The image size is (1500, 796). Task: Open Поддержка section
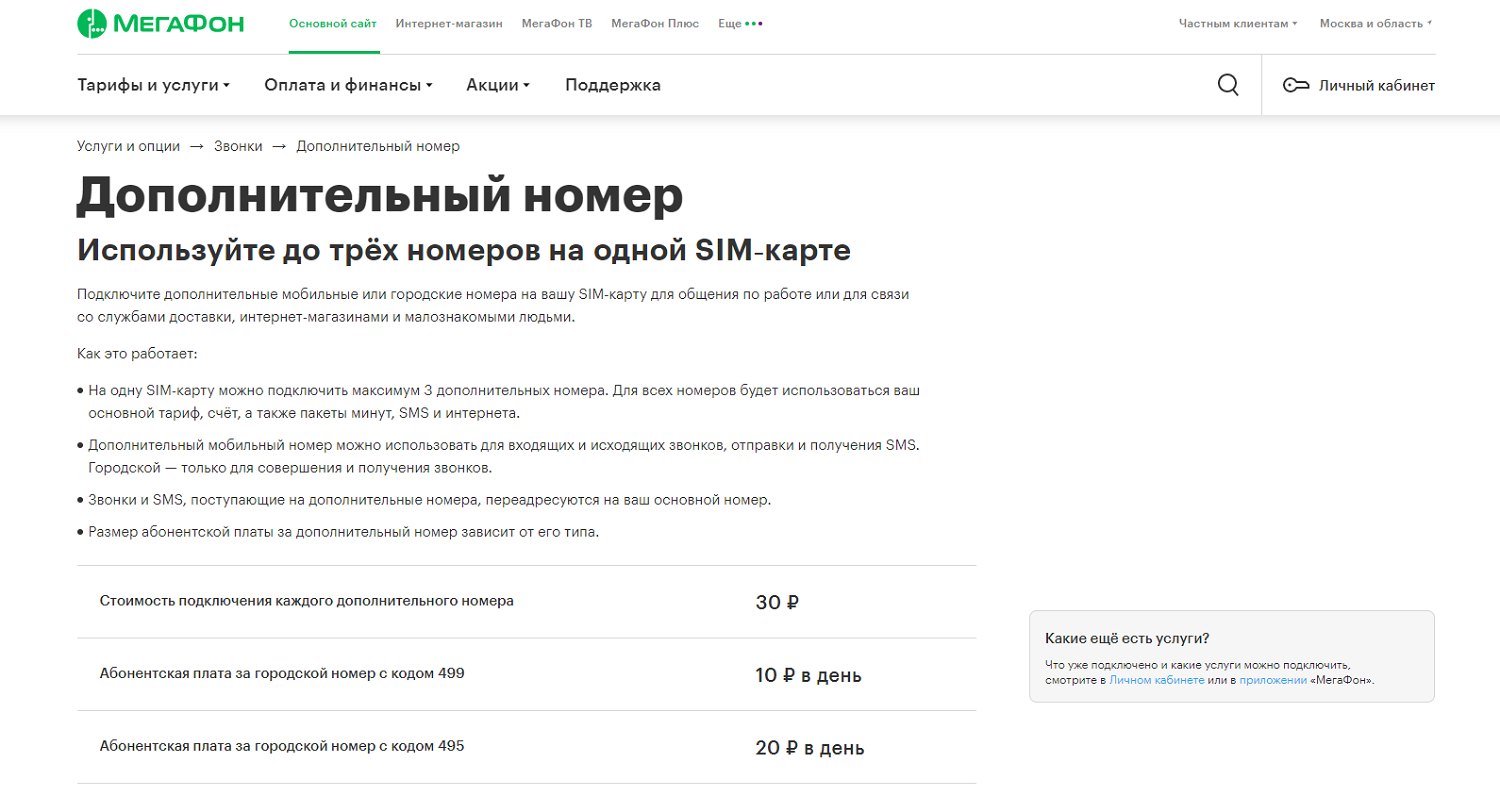[x=613, y=85]
